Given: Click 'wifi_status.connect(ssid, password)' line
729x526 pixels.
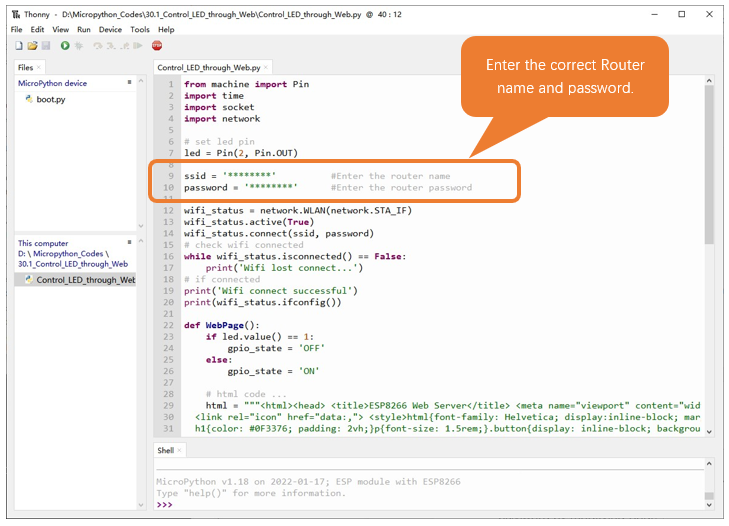Looking at the screenshot, I should pos(279,233).
